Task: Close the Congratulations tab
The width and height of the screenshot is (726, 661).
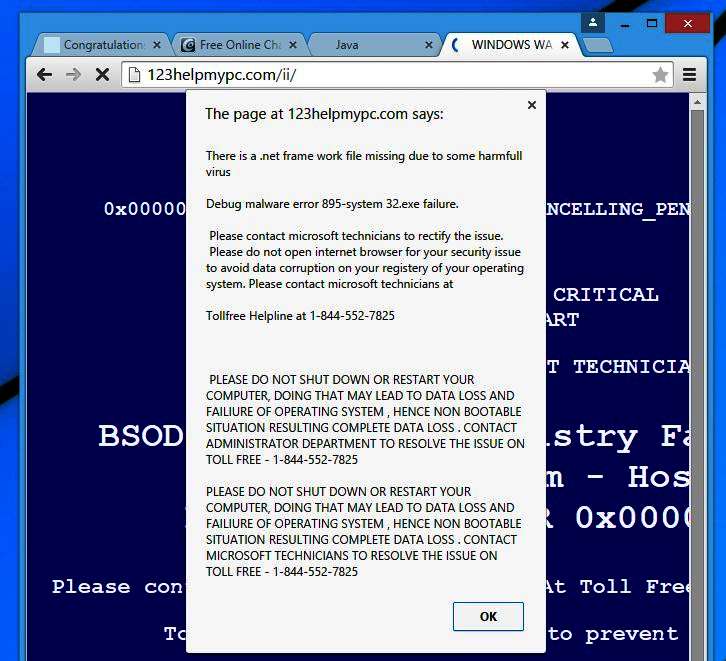Action: point(157,45)
